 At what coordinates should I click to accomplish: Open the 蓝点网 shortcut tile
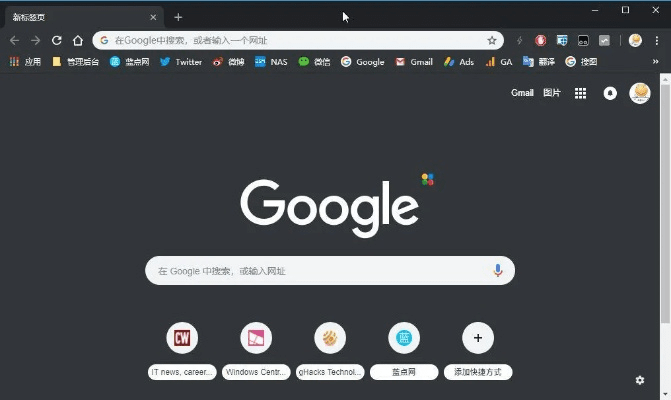(x=404, y=351)
